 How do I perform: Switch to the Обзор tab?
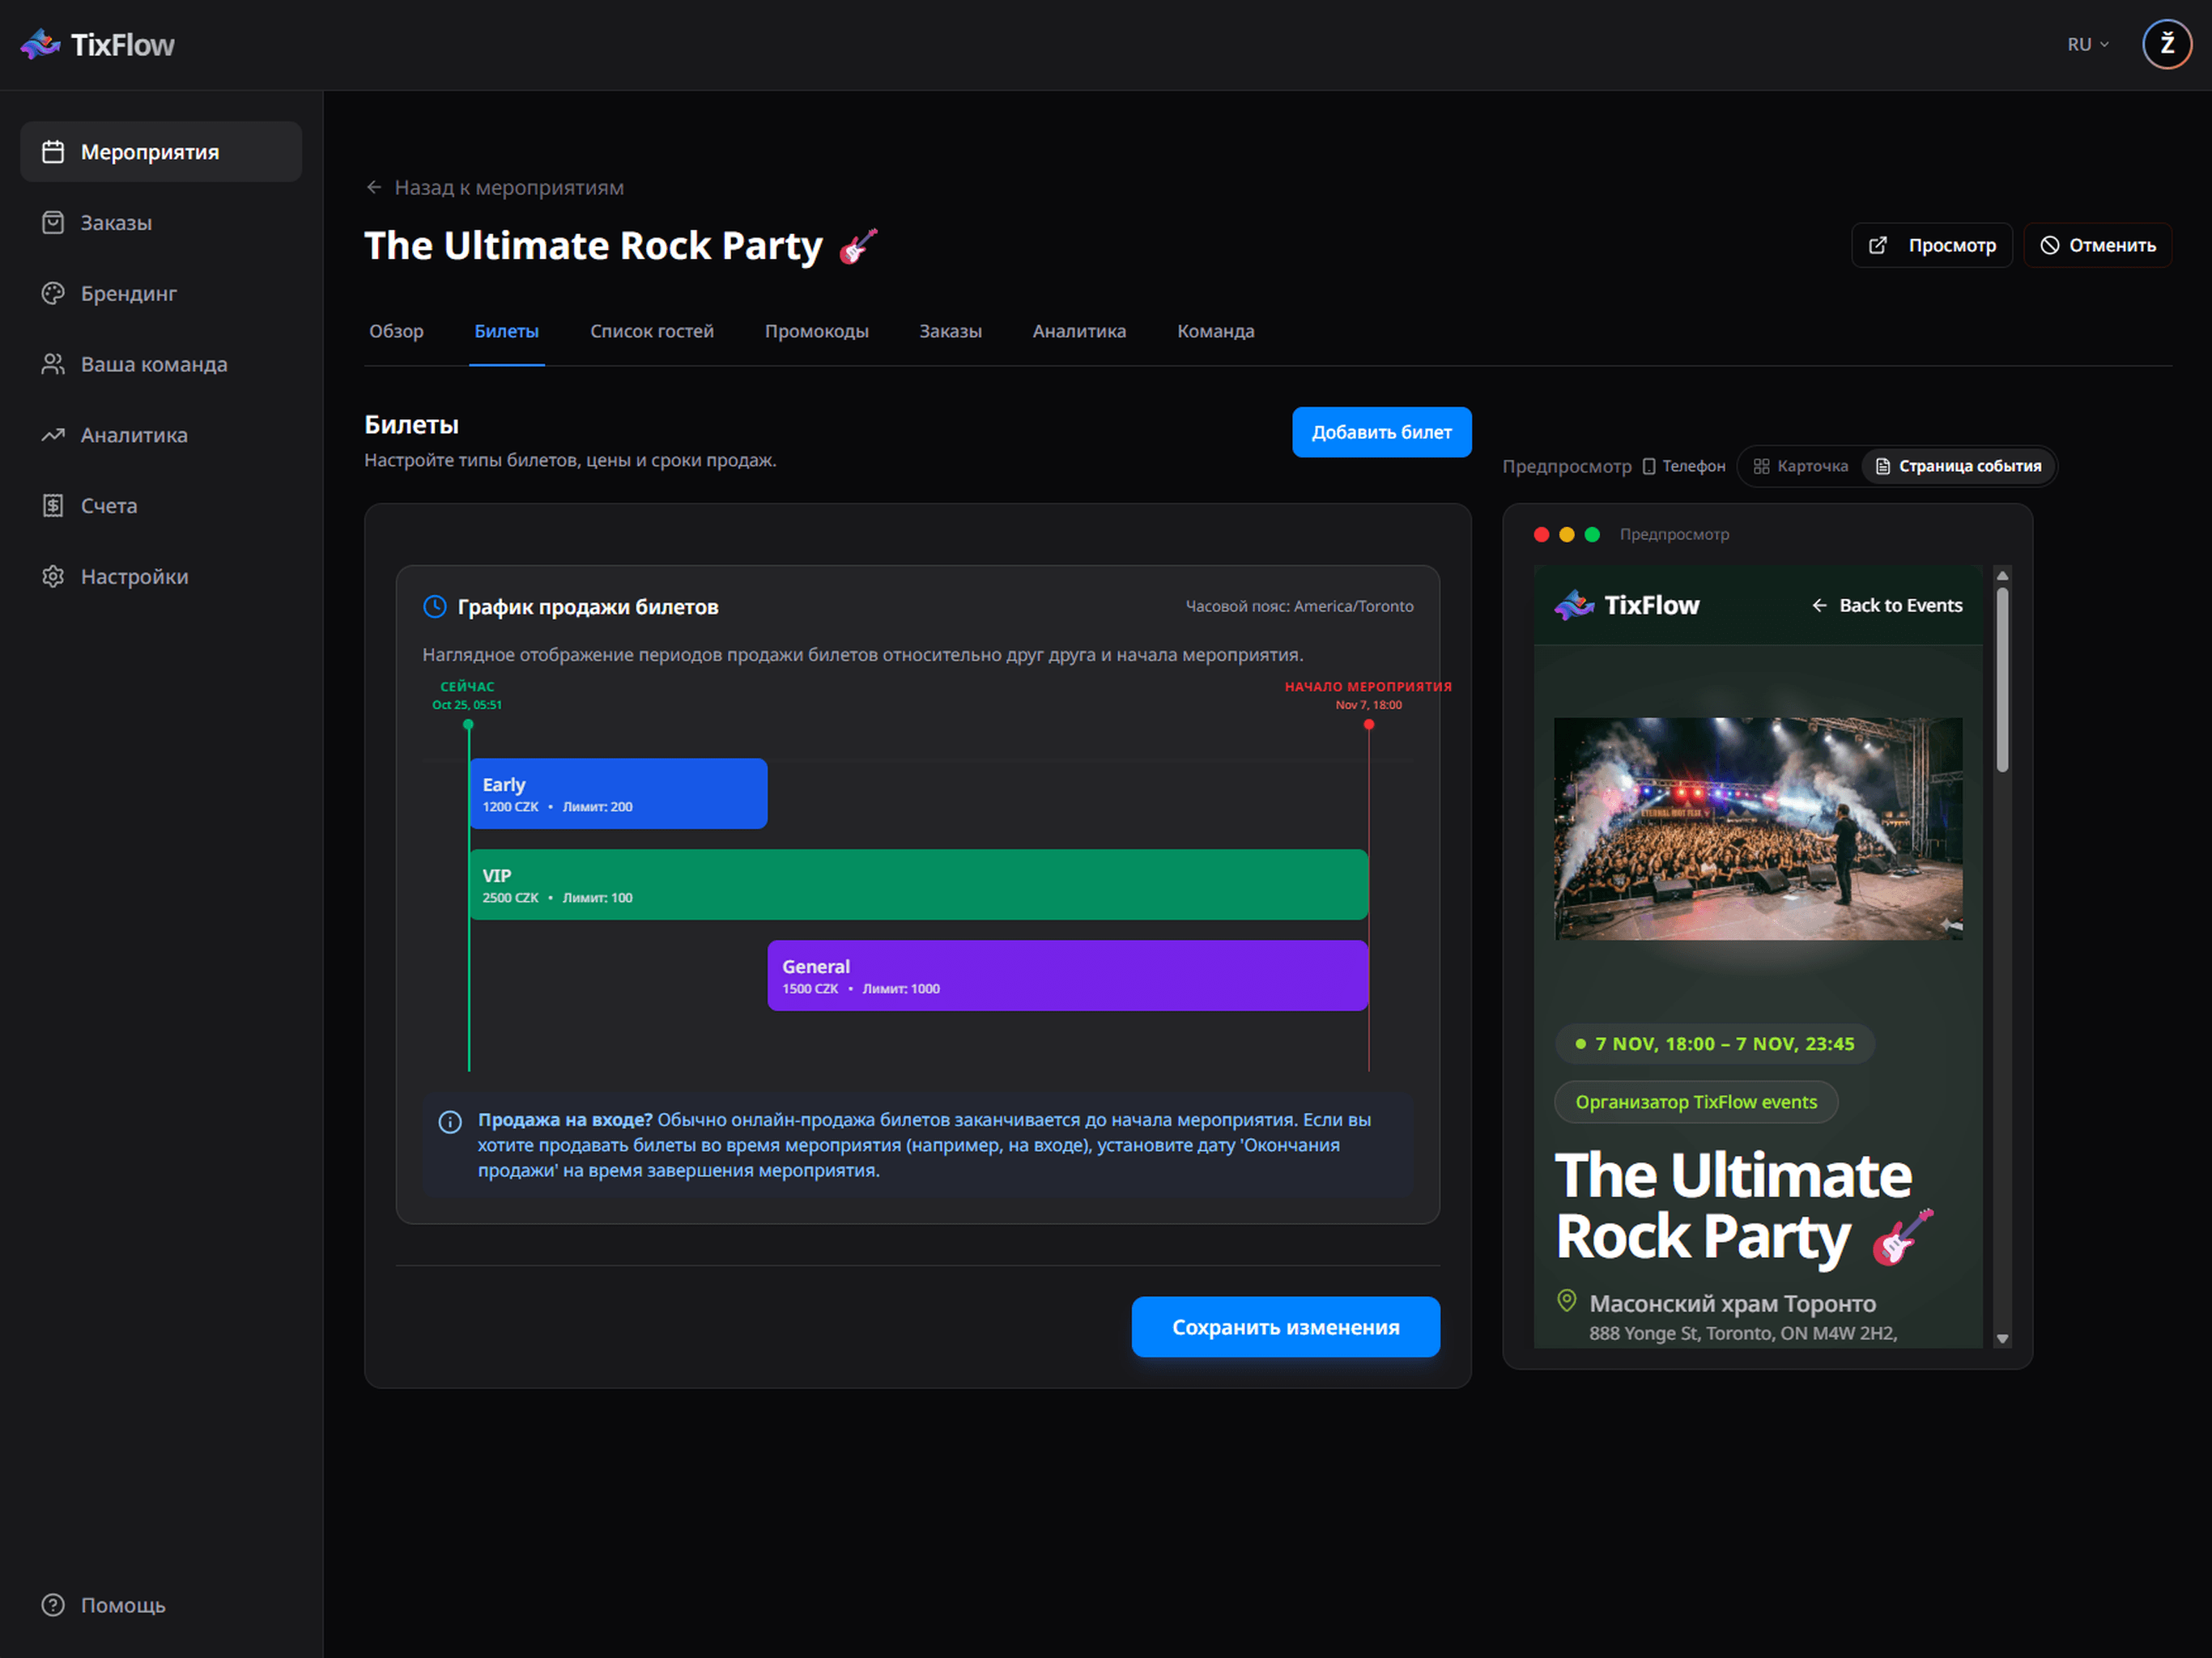tap(397, 331)
